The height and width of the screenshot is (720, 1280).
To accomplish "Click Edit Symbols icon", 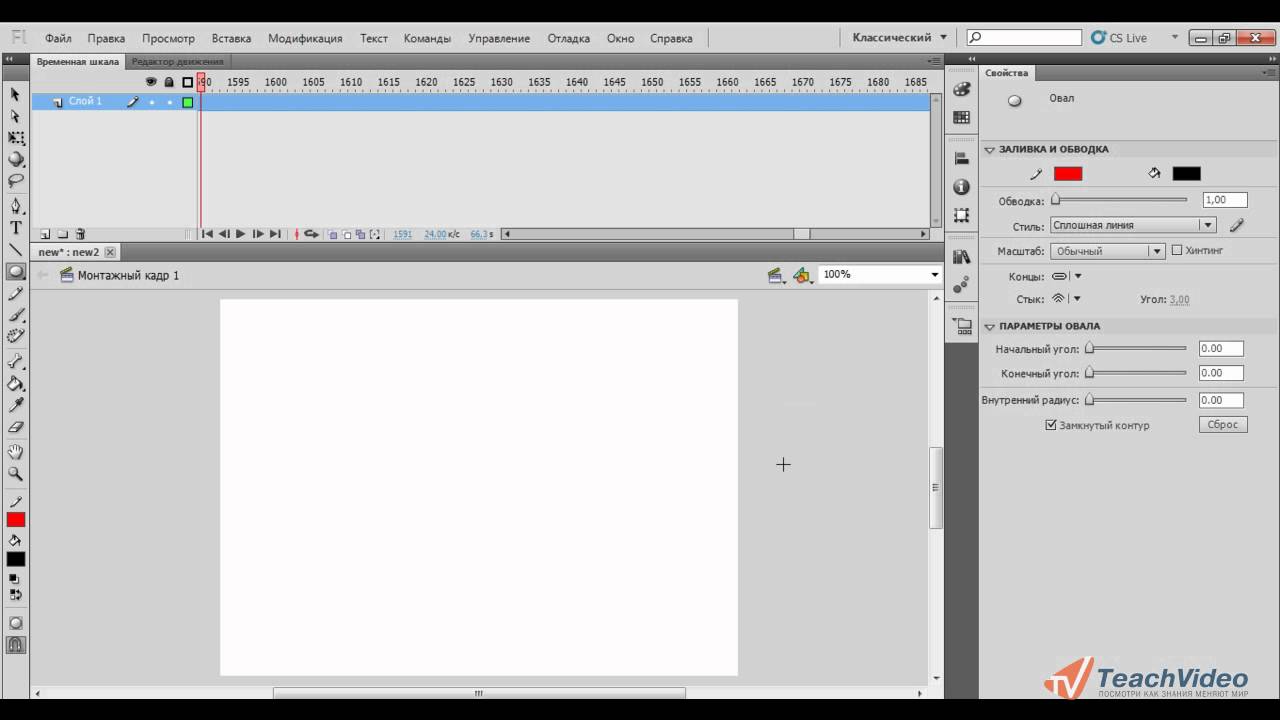I will tap(801, 275).
